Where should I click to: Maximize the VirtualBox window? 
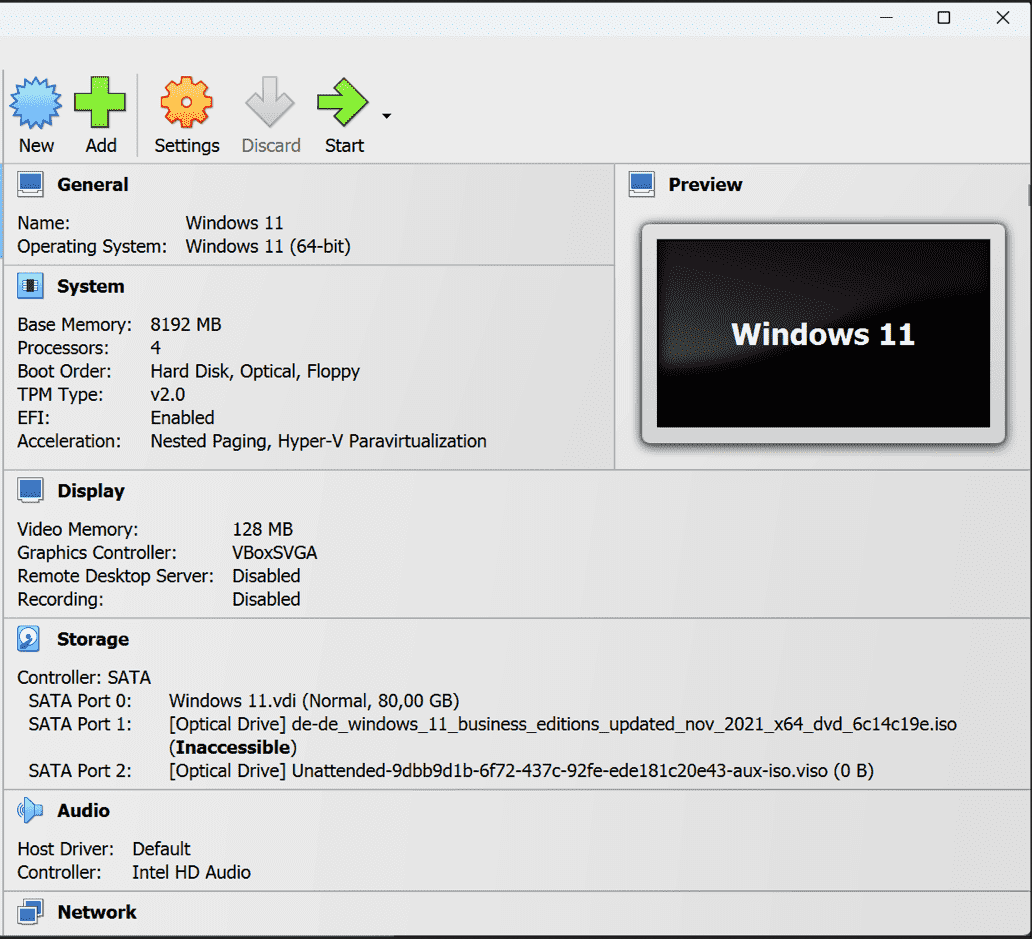pos(944,18)
